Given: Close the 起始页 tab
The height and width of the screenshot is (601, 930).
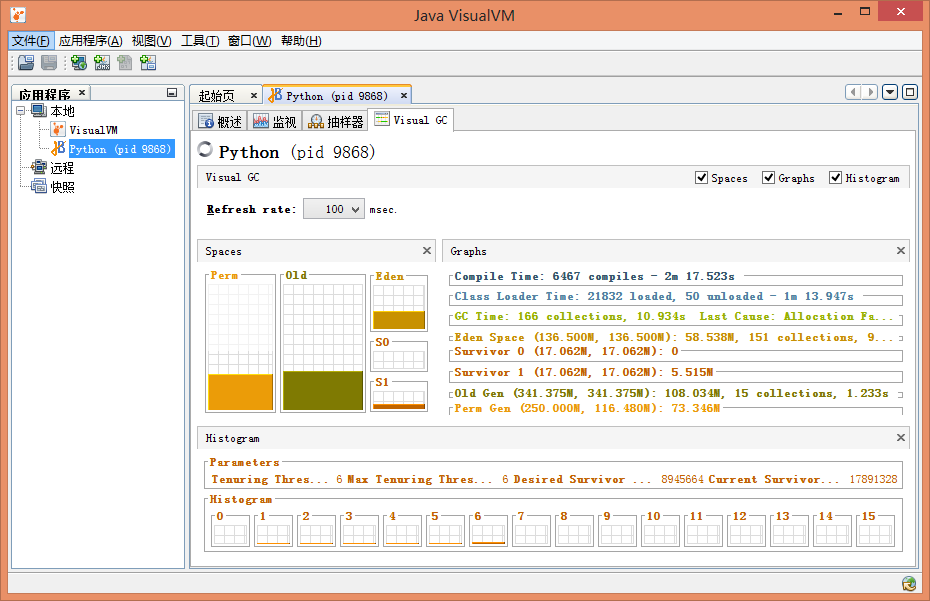Looking at the screenshot, I should (254, 95).
